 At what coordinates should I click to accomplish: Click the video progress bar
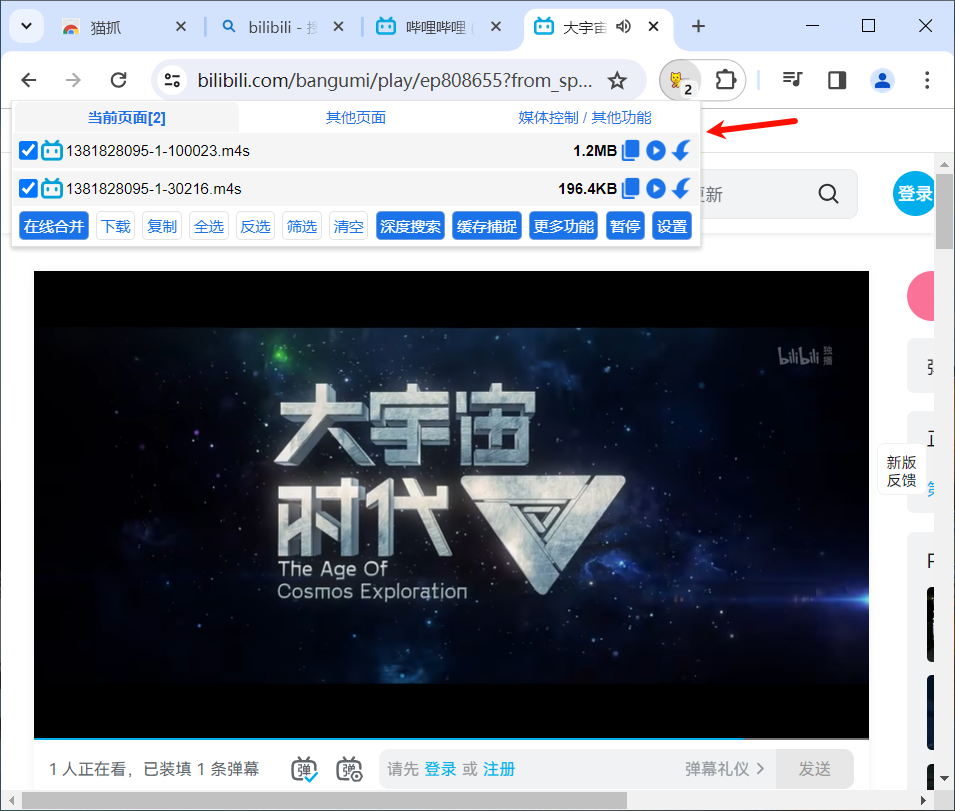point(451,739)
